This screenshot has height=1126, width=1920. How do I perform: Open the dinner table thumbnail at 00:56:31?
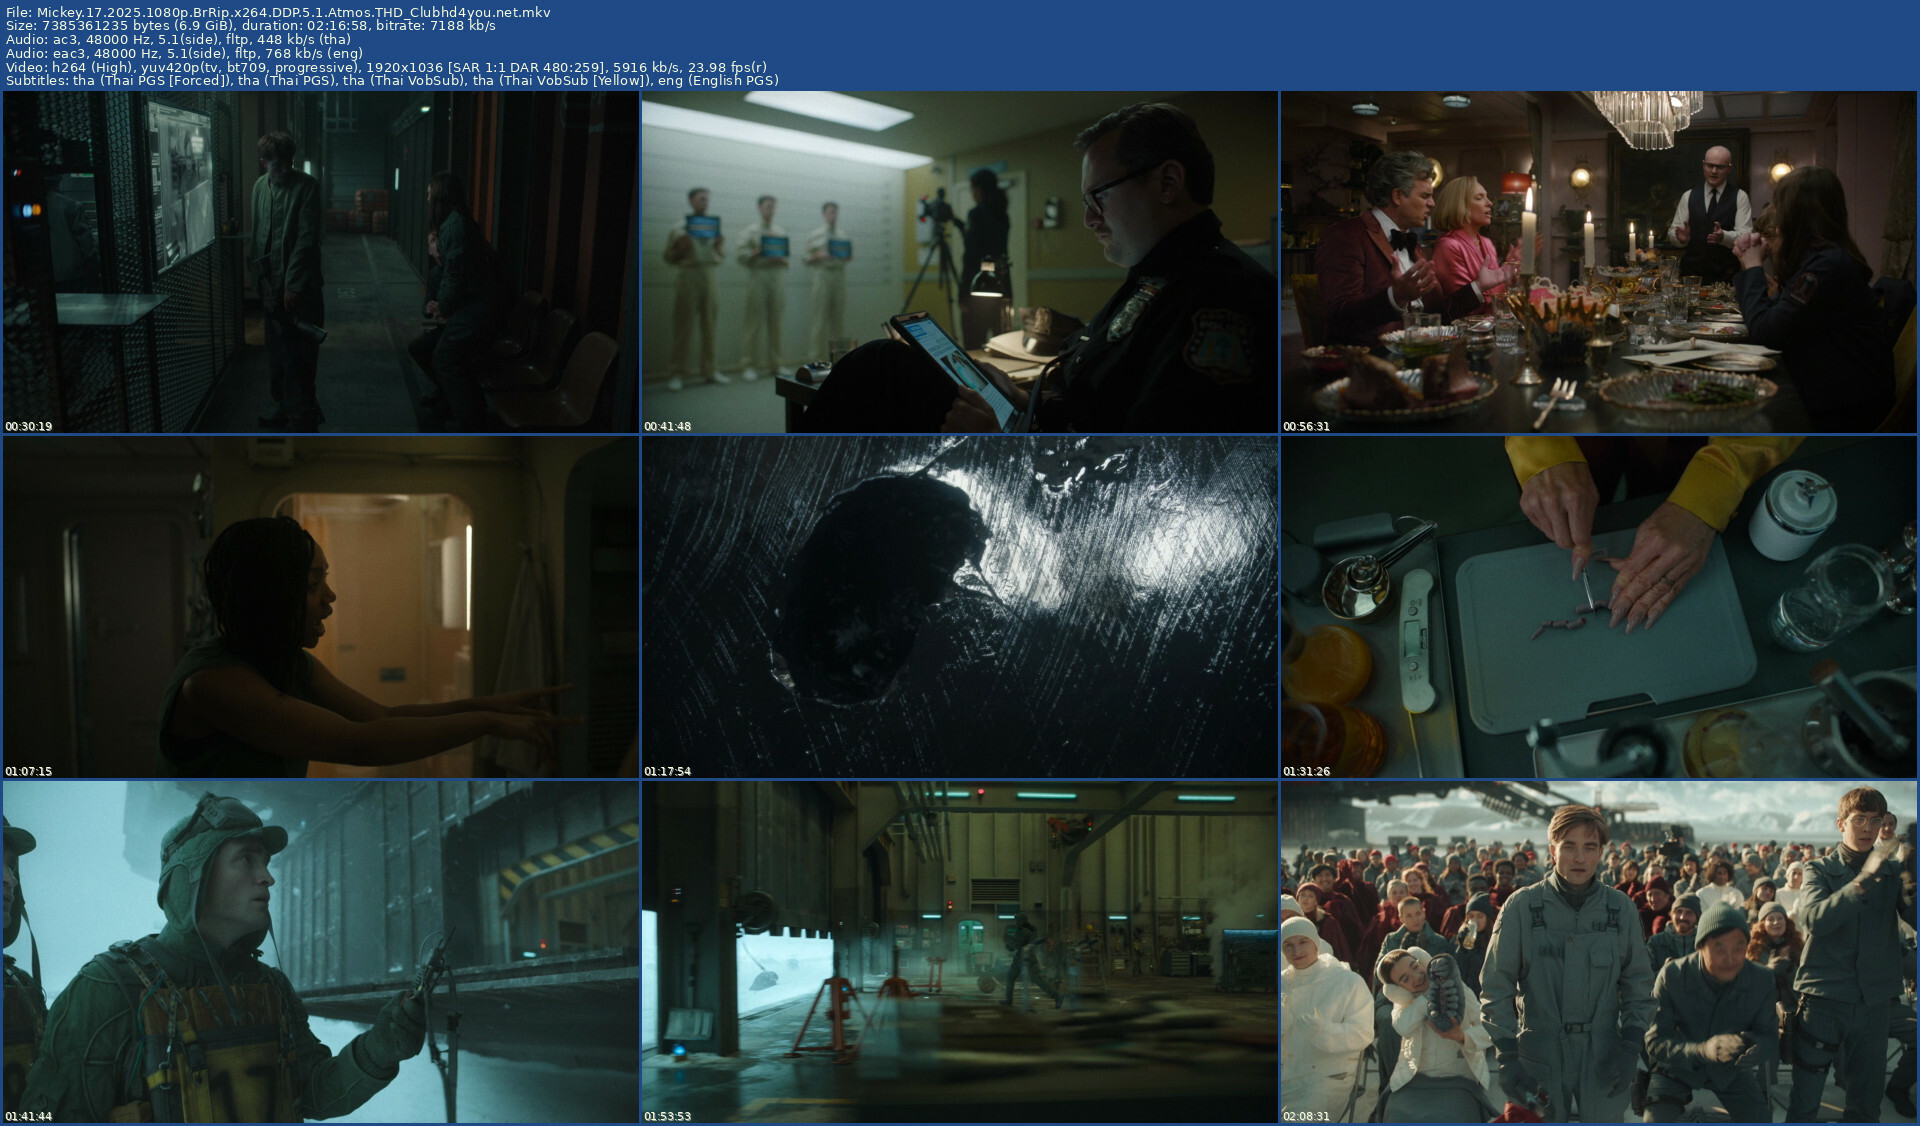[x=1599, y=263]
